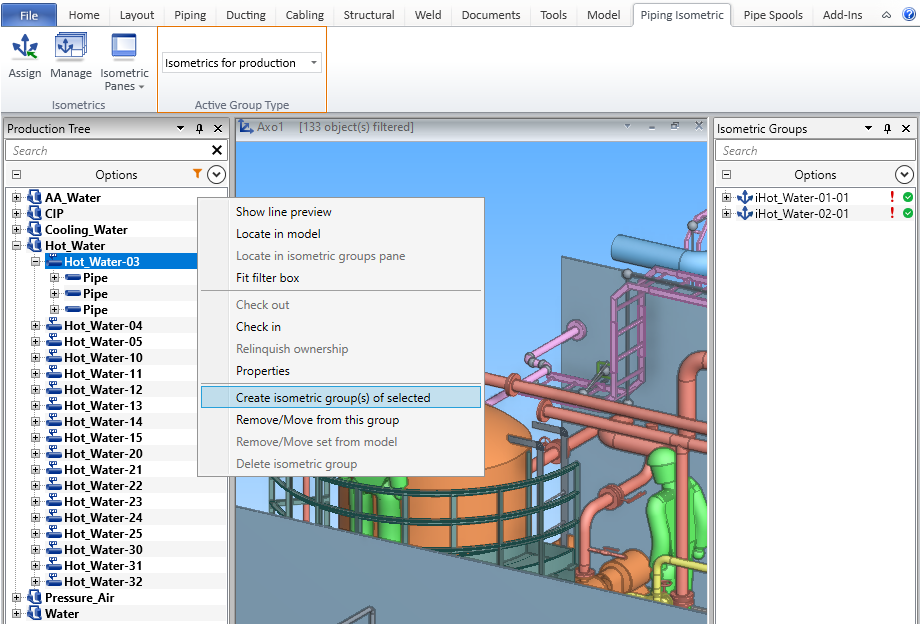Click the orange filter icon in Production Tree
Screen dimensions: 920x624
tap(197, 174)
